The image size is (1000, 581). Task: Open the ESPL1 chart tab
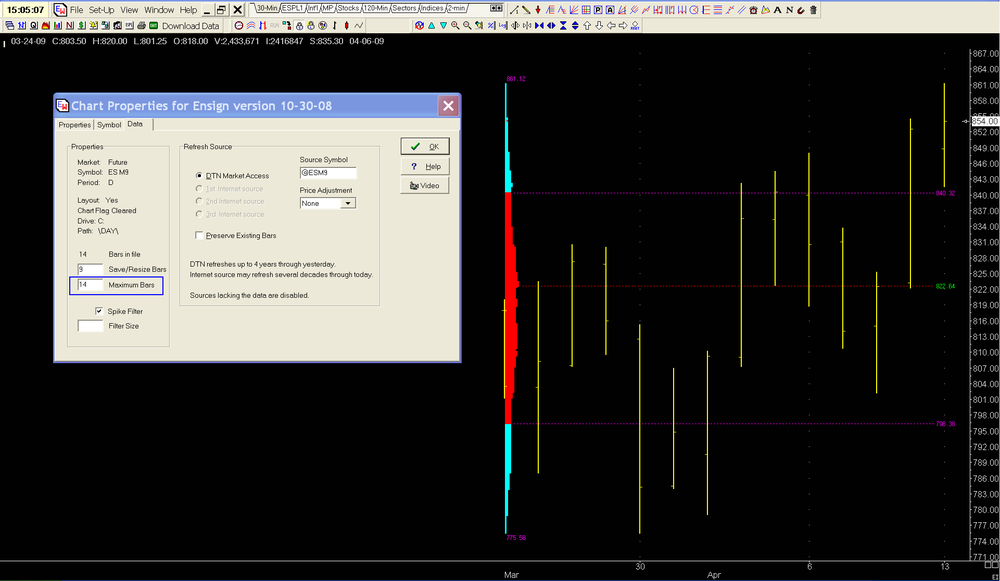[293, 8]
